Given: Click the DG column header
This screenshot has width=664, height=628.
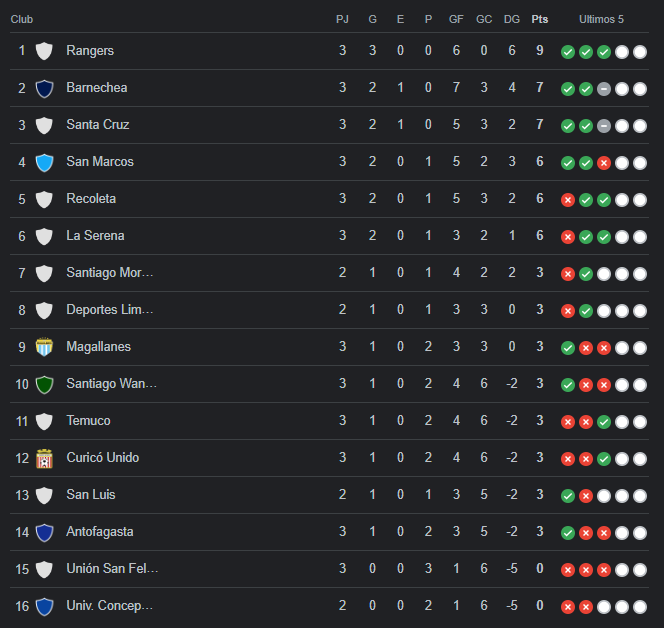Looking at the screenshot, I should [512, 19].
